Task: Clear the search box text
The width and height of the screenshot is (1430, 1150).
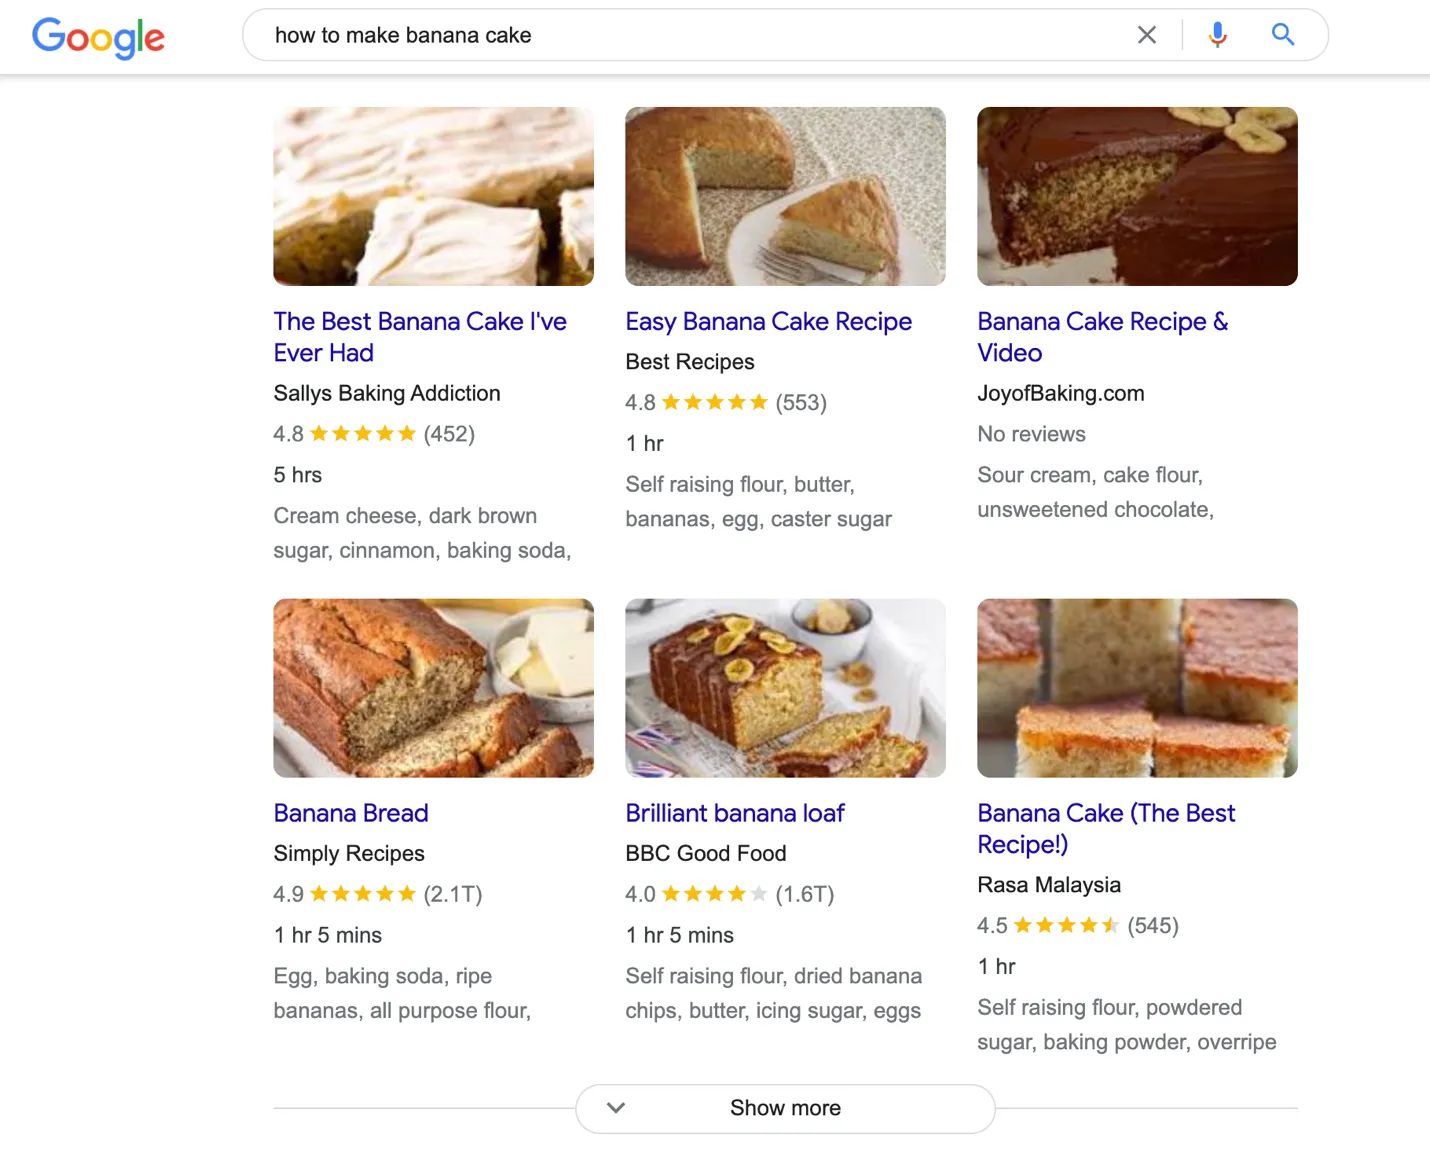Action: [x=1146, y=35]
